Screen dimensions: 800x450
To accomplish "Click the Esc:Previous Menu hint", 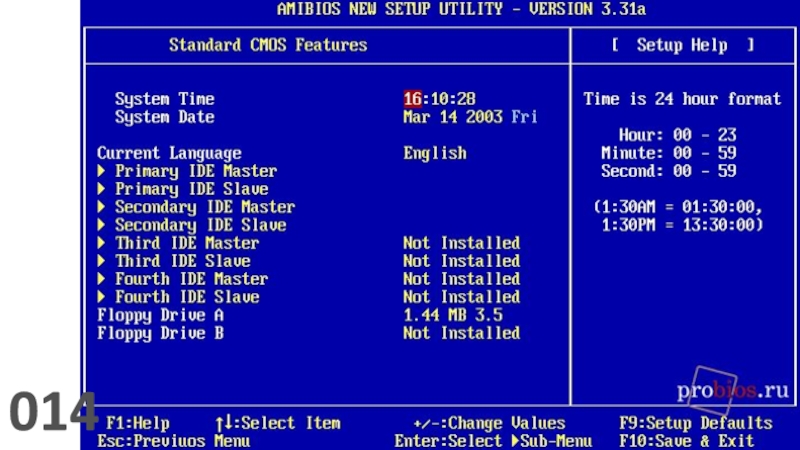I will 173,441.
